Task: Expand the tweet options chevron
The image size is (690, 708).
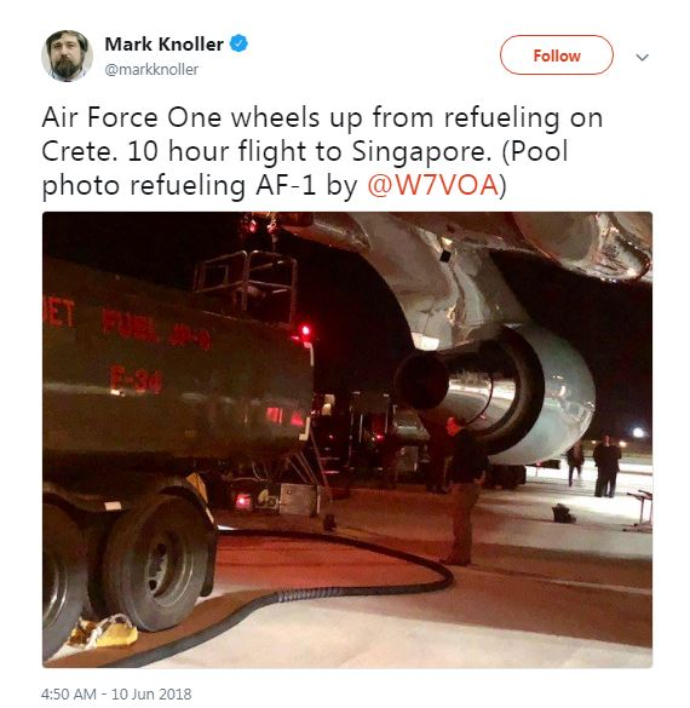Action: coord(642,57)
